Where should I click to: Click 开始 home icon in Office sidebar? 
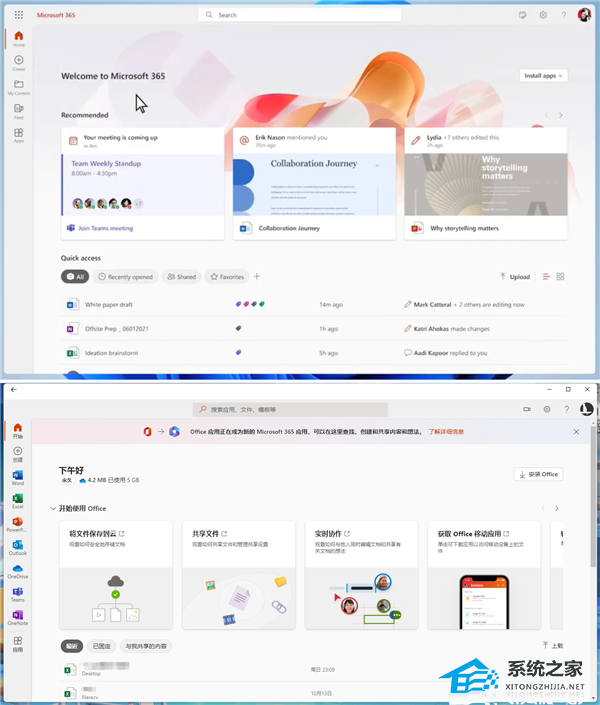point(18,431)
